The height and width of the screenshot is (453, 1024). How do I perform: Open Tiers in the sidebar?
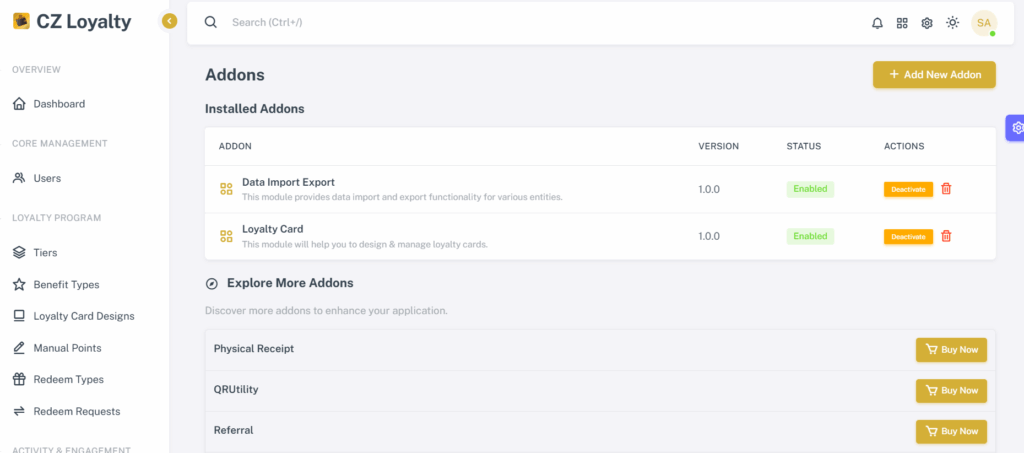click(45, 252)
